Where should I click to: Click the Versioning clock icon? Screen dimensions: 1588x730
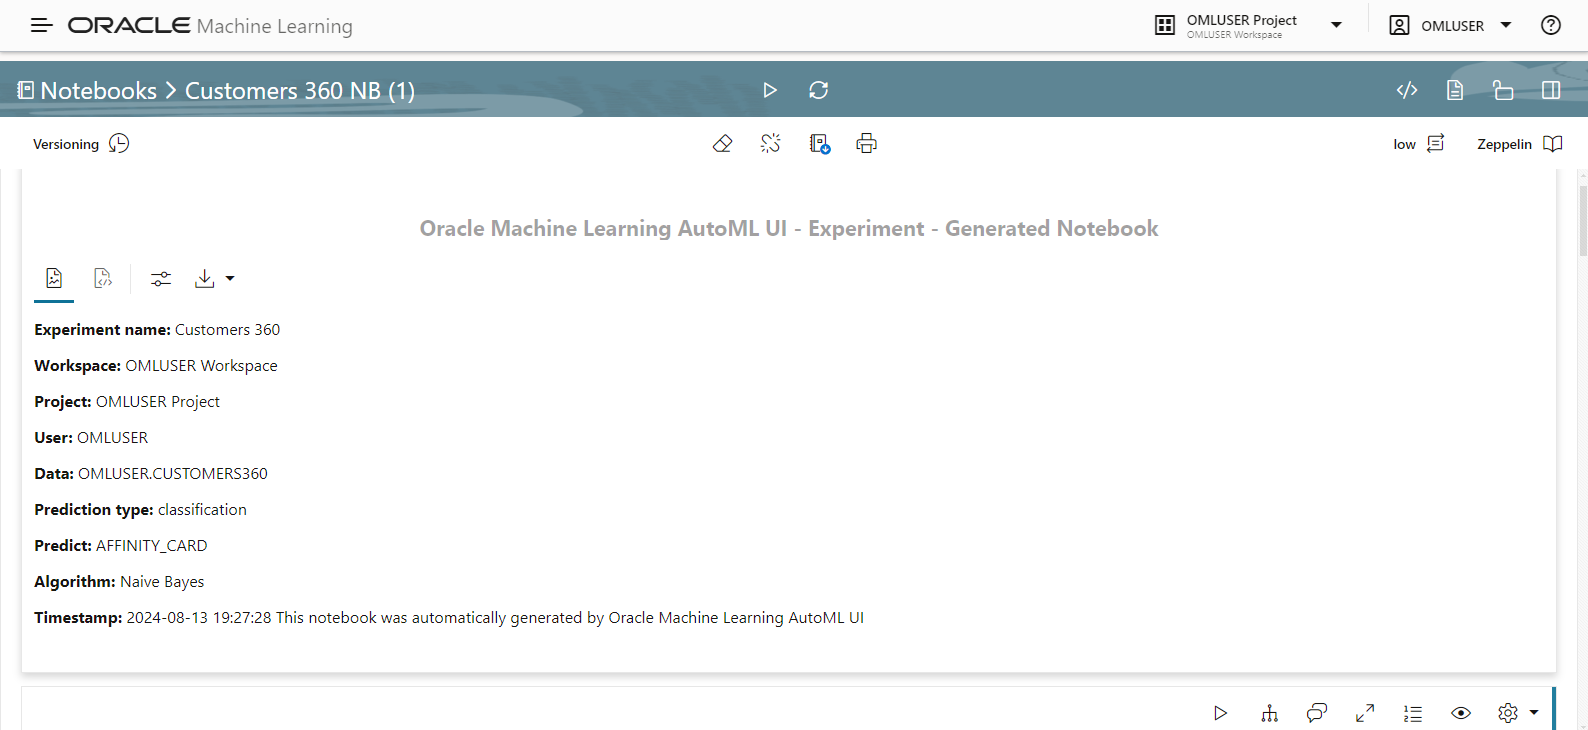click(119, 143)
